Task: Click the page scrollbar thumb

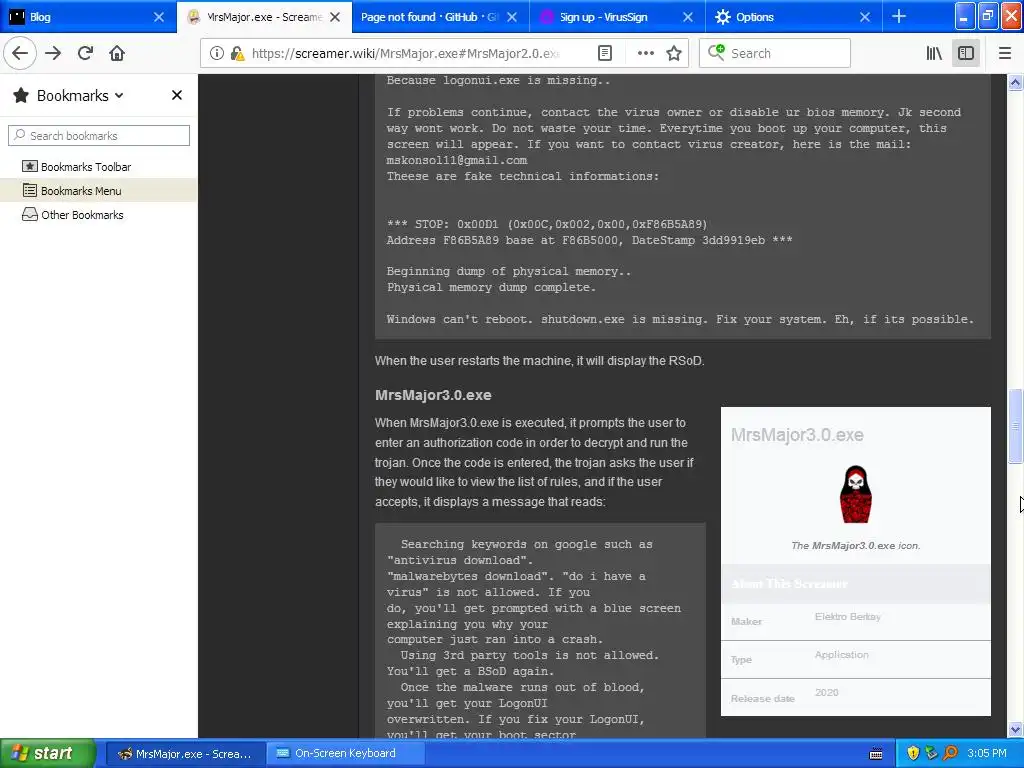Action: (1016, 426)
